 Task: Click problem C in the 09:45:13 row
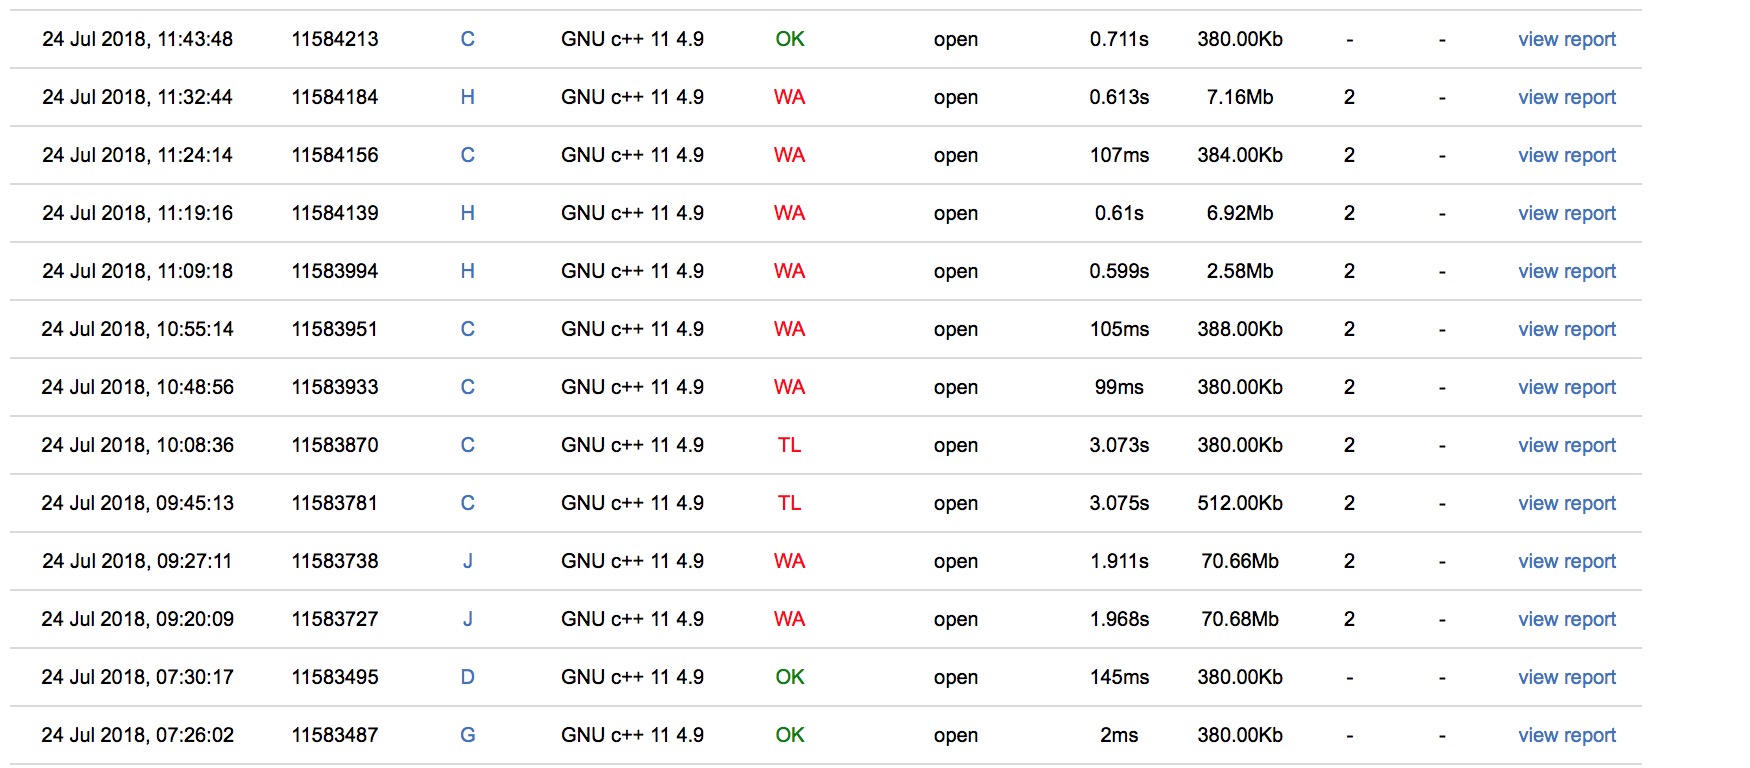click(x=467, y=503)
